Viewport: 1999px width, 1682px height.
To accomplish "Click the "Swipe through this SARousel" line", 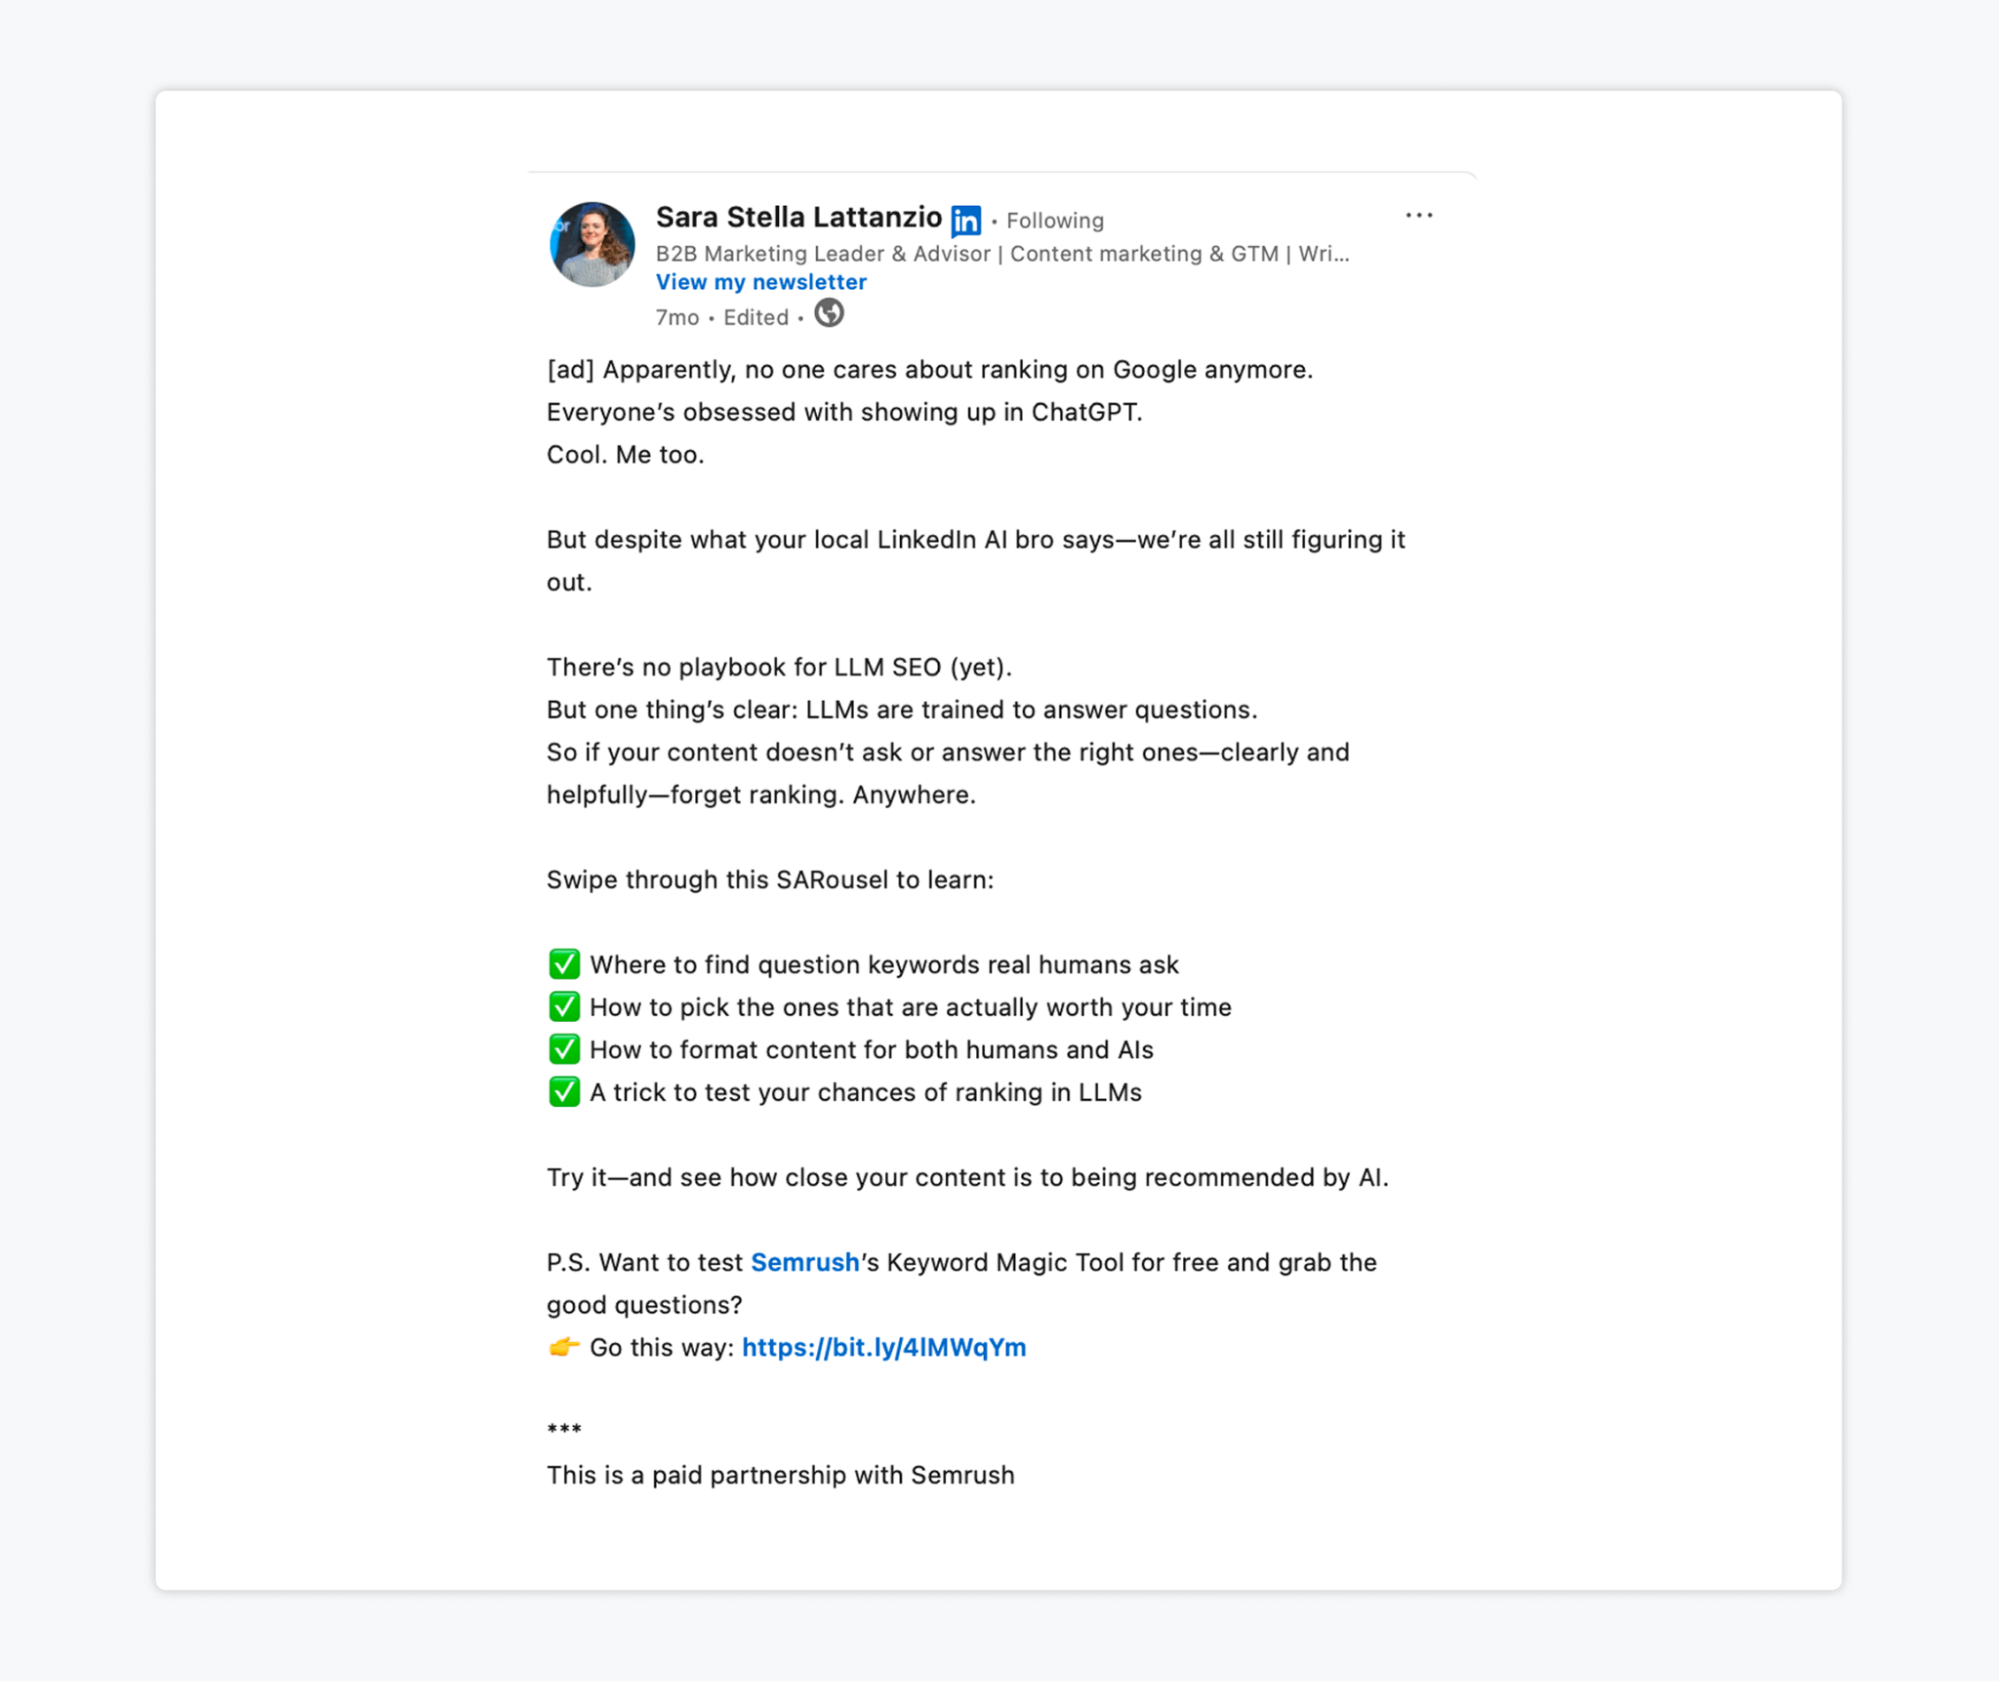I will [x=769, y=880].
